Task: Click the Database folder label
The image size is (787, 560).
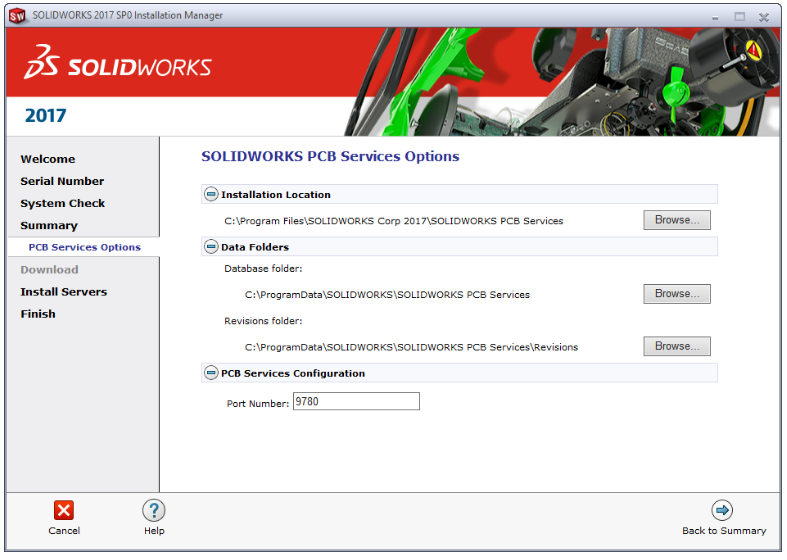Action: click(263, 269)
